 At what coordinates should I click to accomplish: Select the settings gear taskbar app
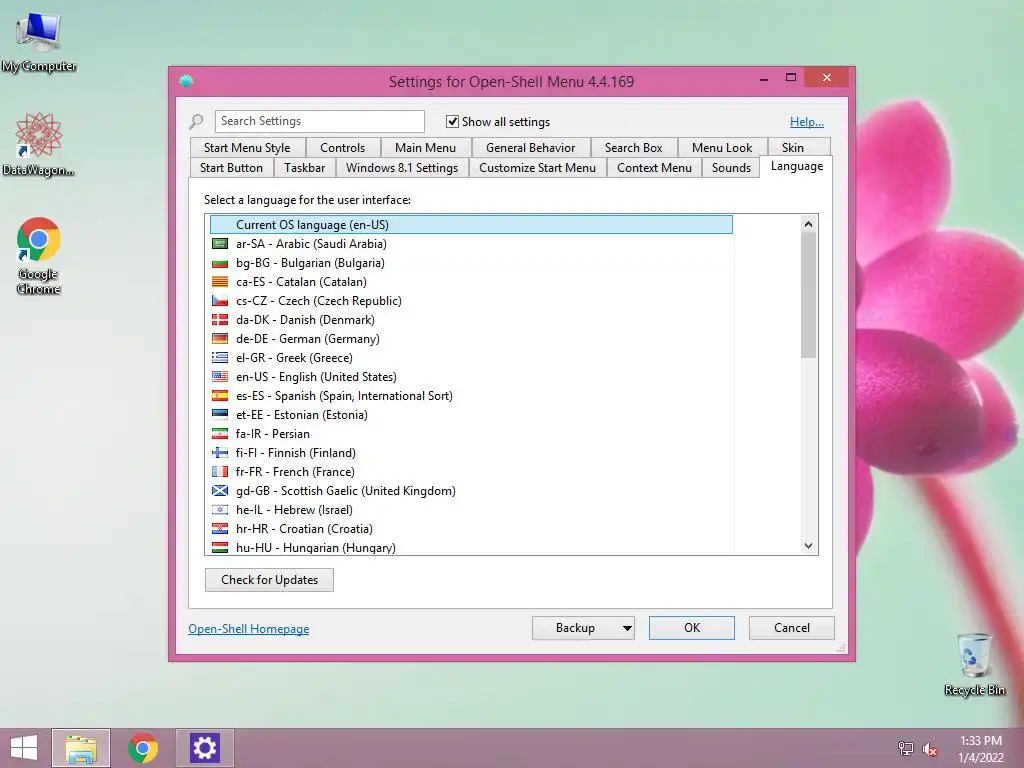pyautogui.click(x=204, y=748)
